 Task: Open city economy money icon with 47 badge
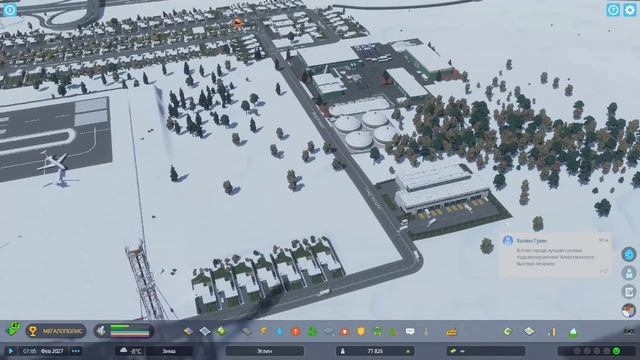(x=13, y=329)
